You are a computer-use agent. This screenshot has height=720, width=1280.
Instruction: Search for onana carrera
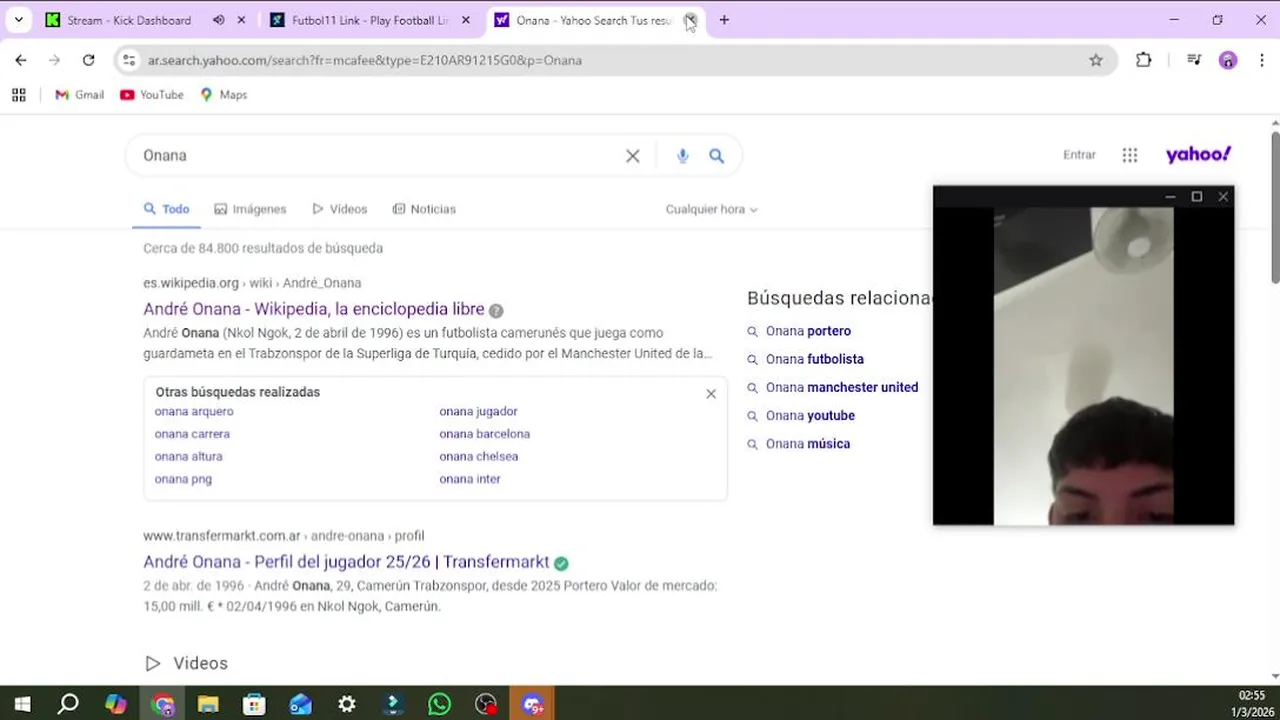[x=192, y=434]
